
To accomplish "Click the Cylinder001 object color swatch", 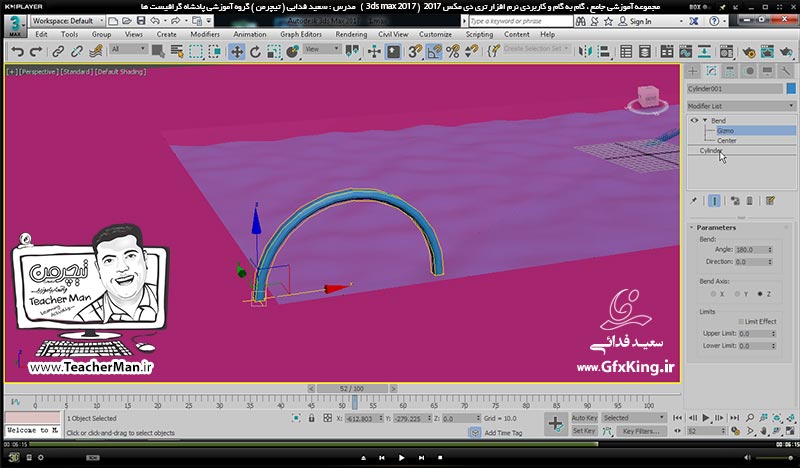I will point(791,89).
